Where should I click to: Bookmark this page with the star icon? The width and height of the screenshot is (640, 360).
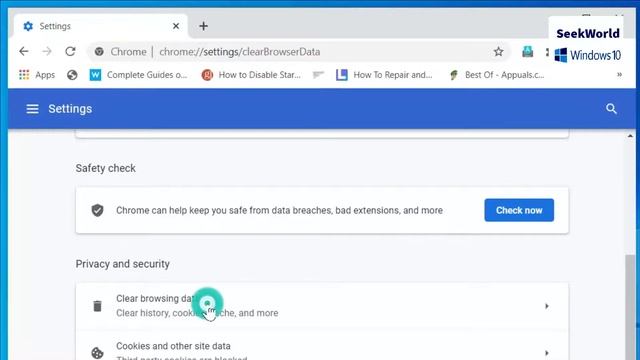[498, 51]
